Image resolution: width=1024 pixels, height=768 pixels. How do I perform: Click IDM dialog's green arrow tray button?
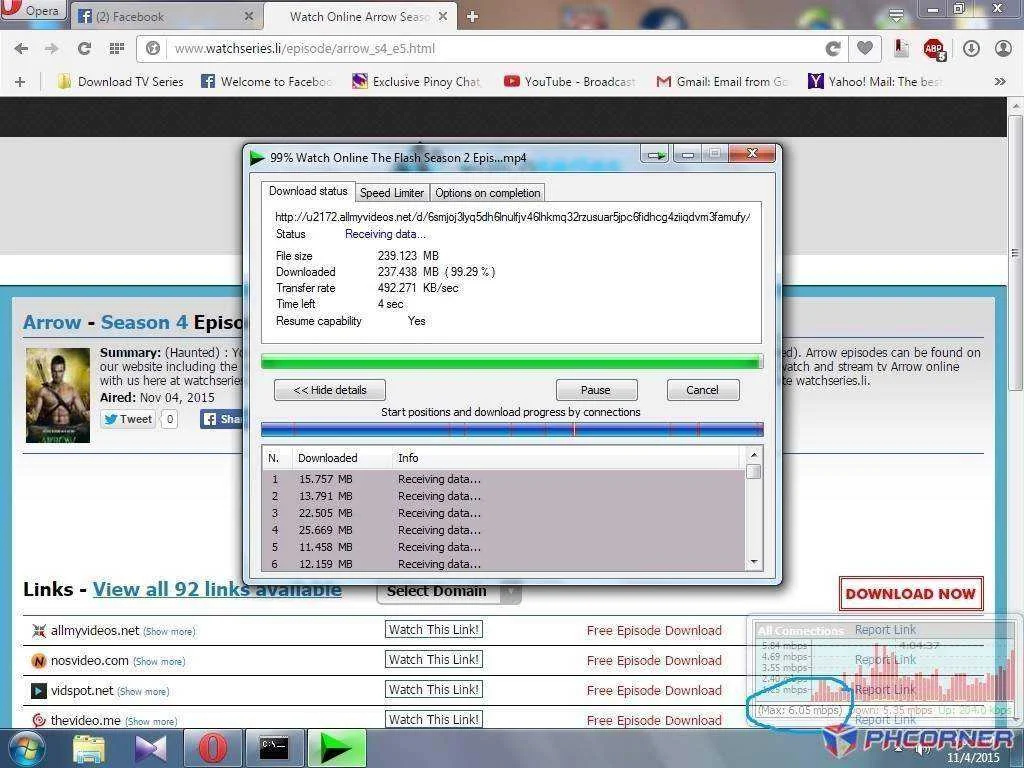(x=655, y=155)
